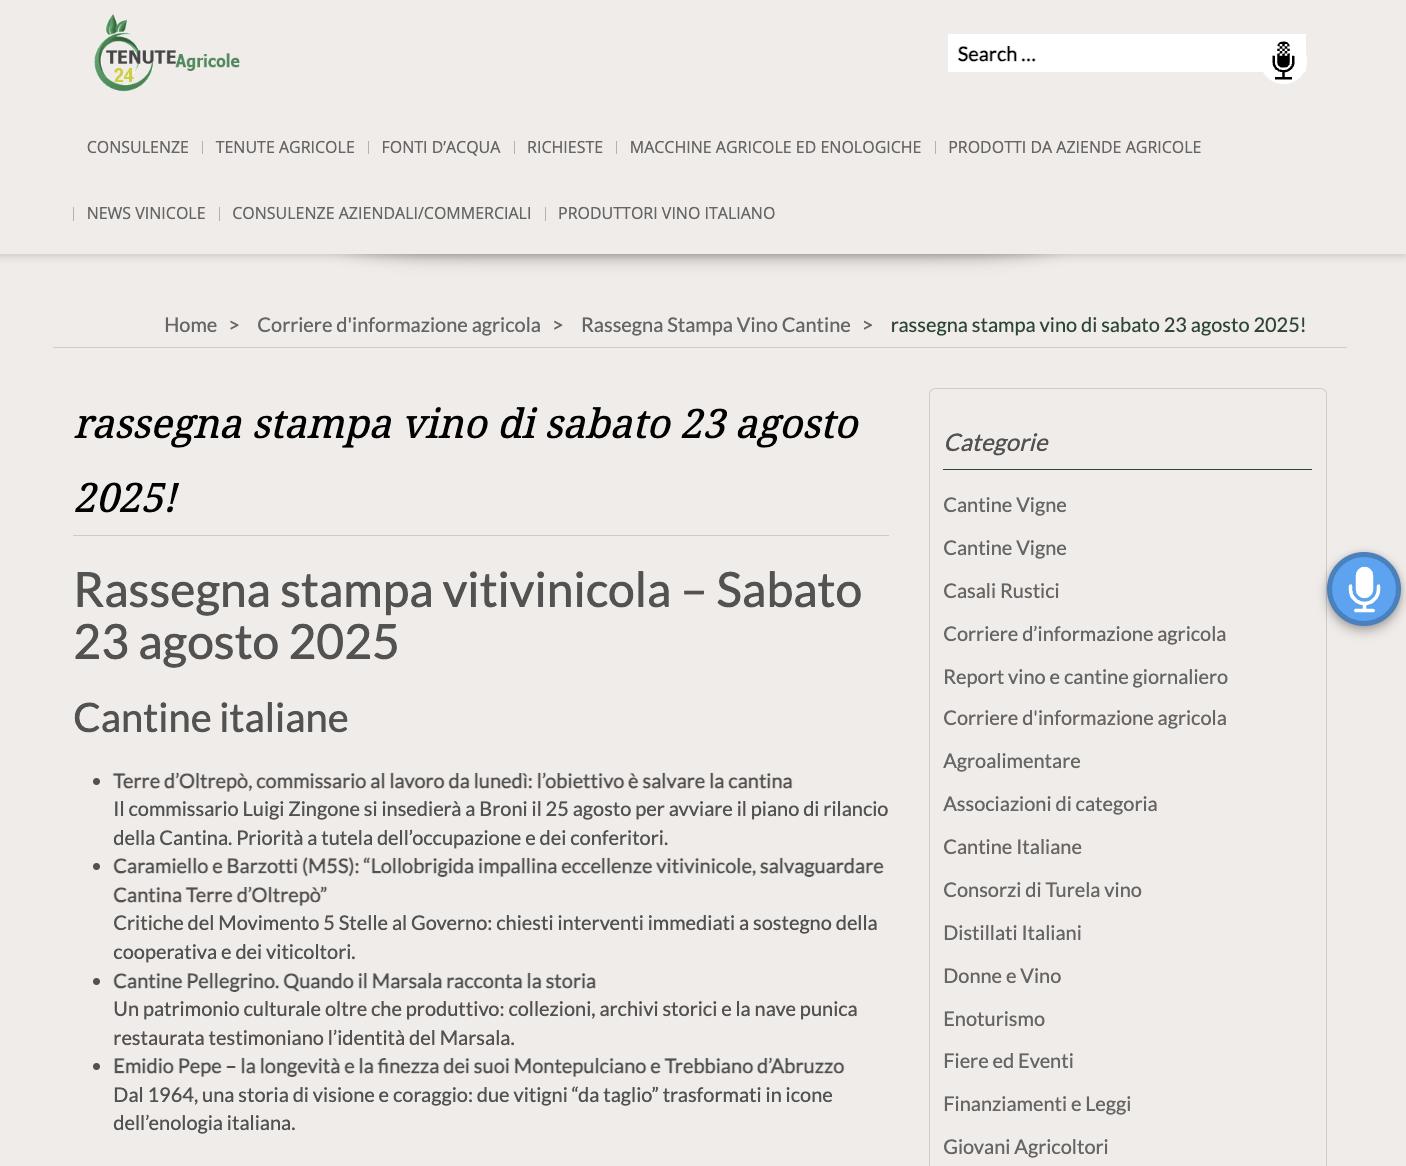Navigate to NEWS VINICOLE

coord(146,213)
